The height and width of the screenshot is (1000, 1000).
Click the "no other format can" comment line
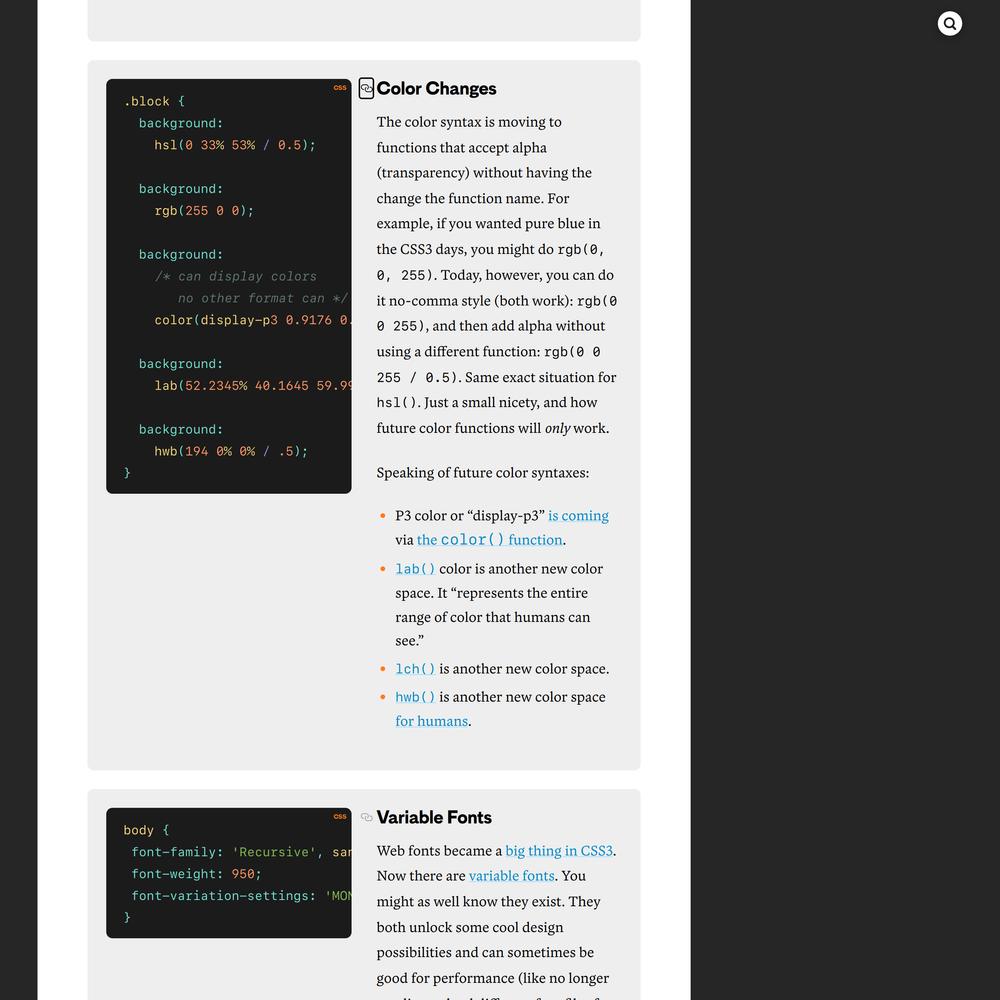coord(263,298)
